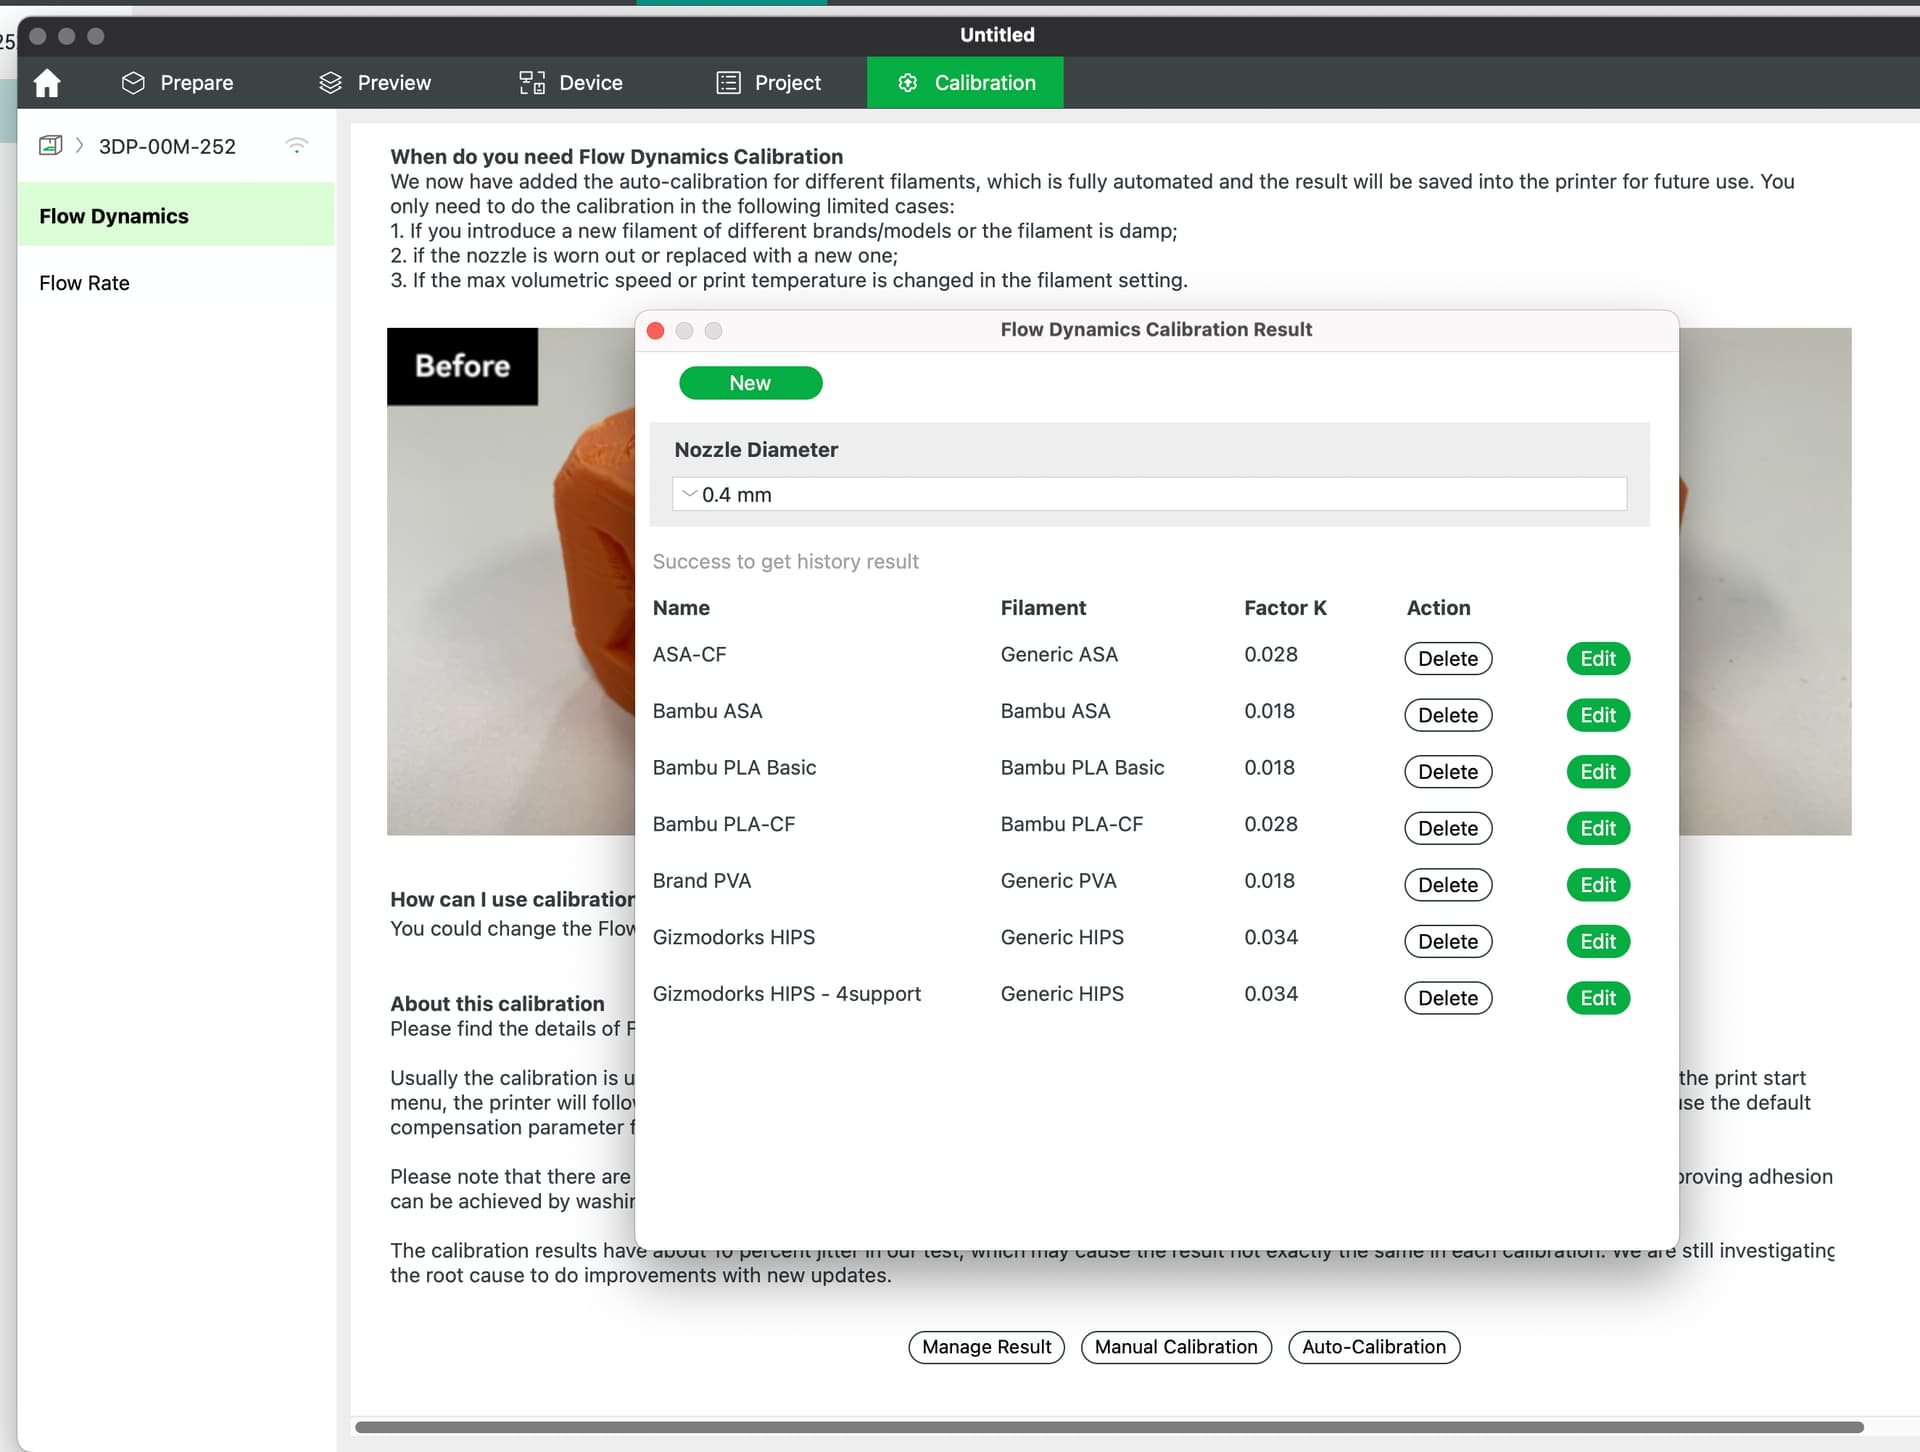This screenshot has width=1920, height=1452.
Task: Delete the ASA-CF calibration result
Action: (1448, 658)
